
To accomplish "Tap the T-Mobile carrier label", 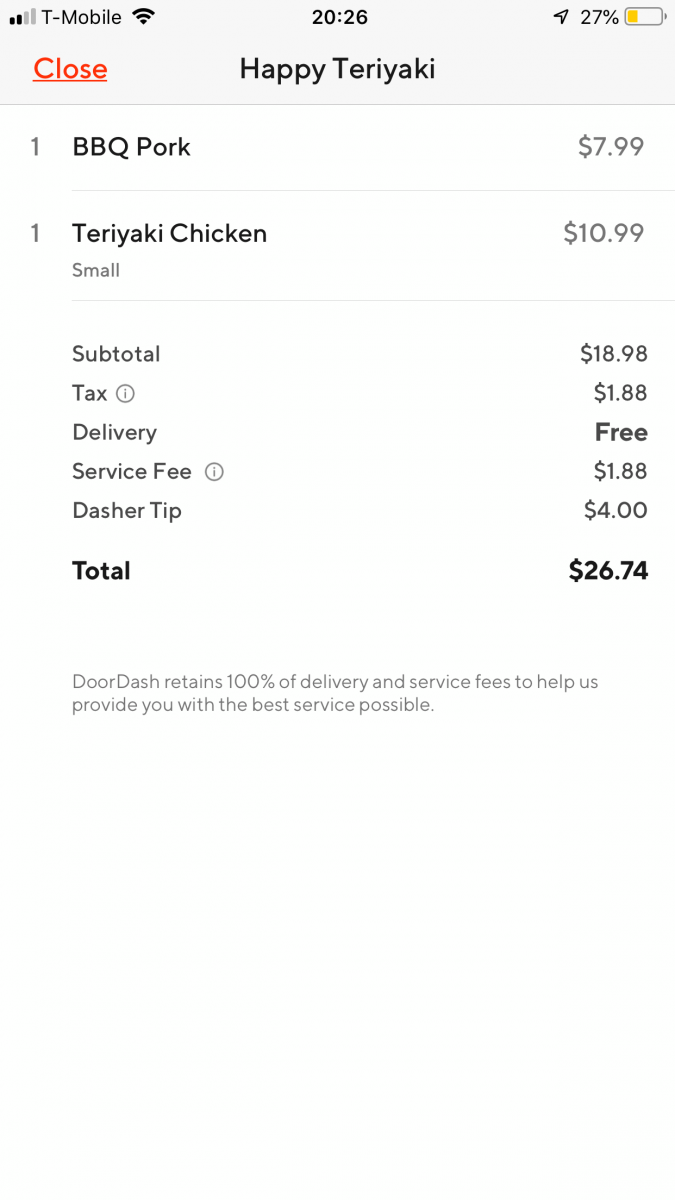I will point(81,17).
